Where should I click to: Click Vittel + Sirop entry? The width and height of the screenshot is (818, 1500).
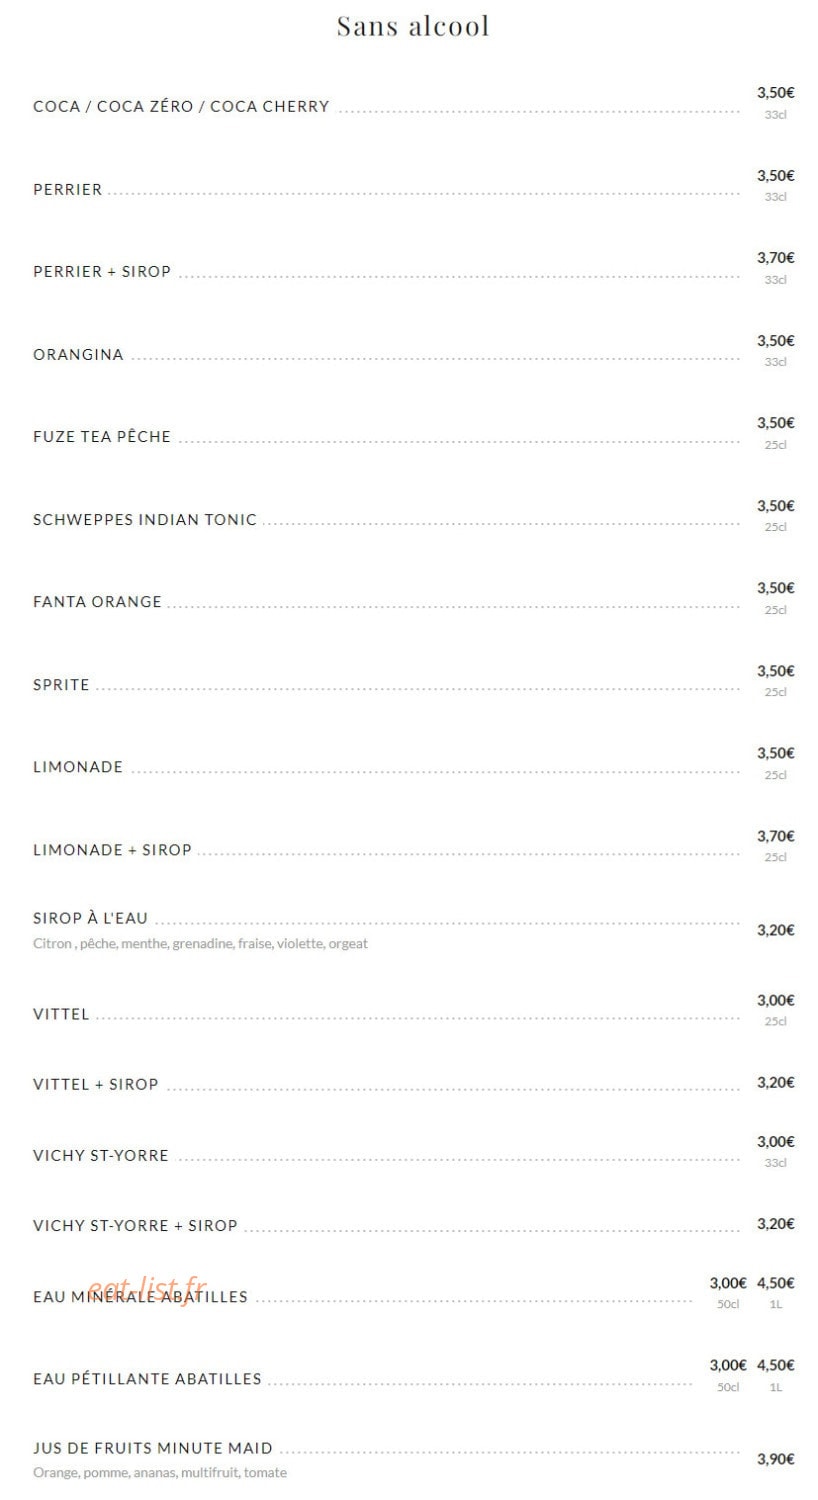[x=96, y=1084]
